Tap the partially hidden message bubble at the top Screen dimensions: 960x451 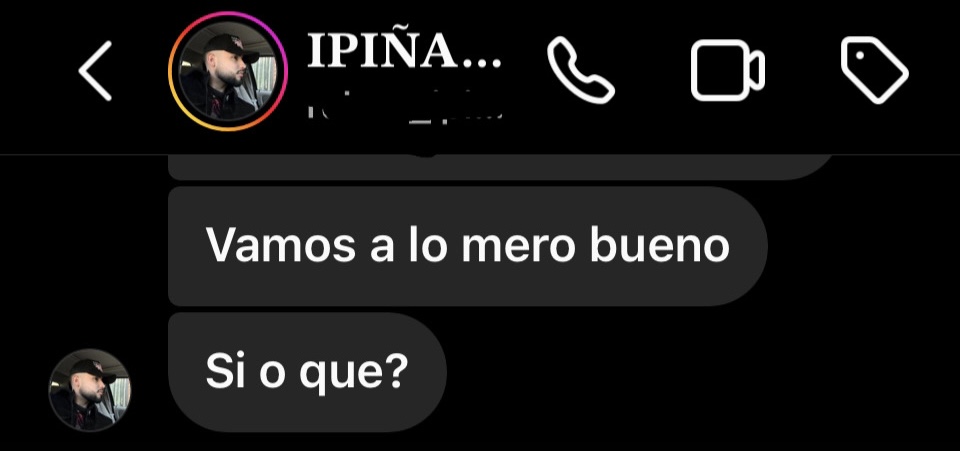tap(501, 168)
